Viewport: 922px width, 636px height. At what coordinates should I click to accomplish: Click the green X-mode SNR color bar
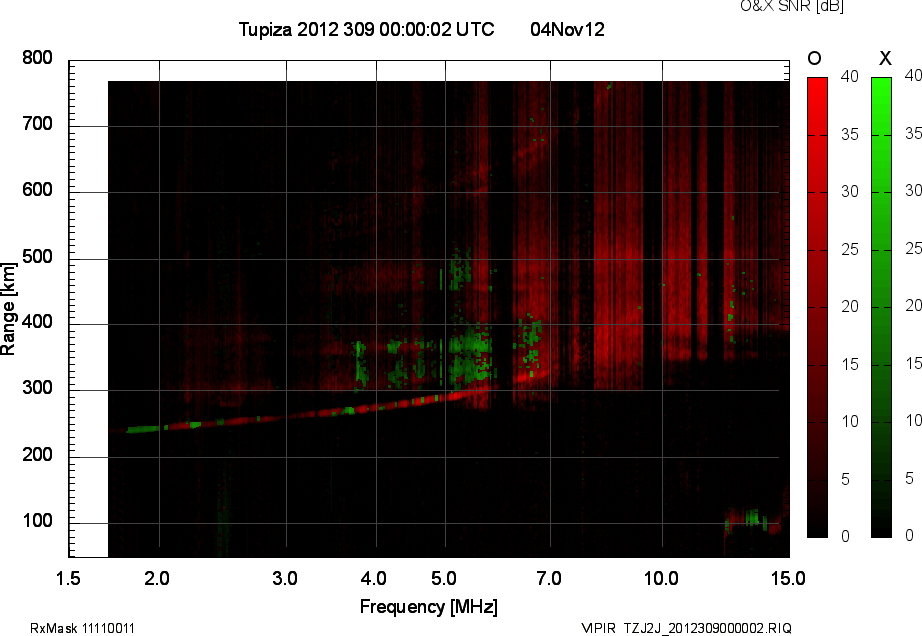(881, 307)
